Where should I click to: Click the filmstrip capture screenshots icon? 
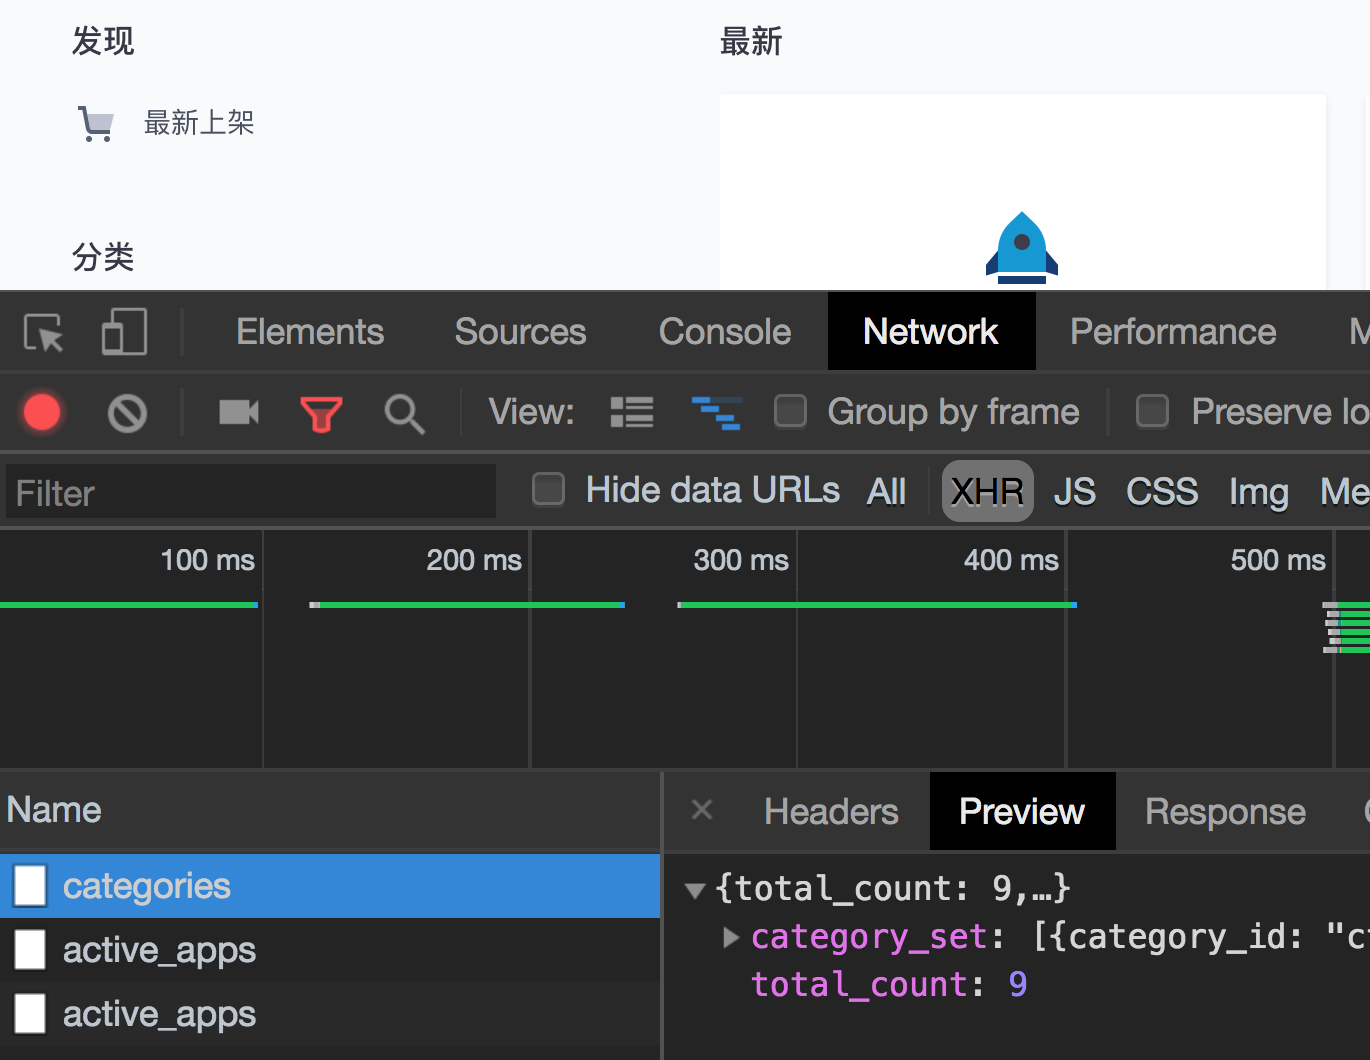(238, 412)
